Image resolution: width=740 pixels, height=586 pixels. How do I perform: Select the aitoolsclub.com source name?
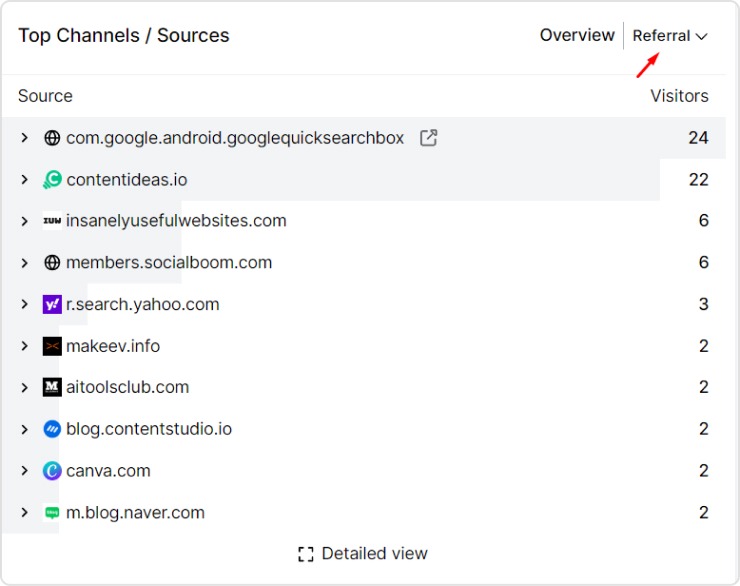click(127, 388)
